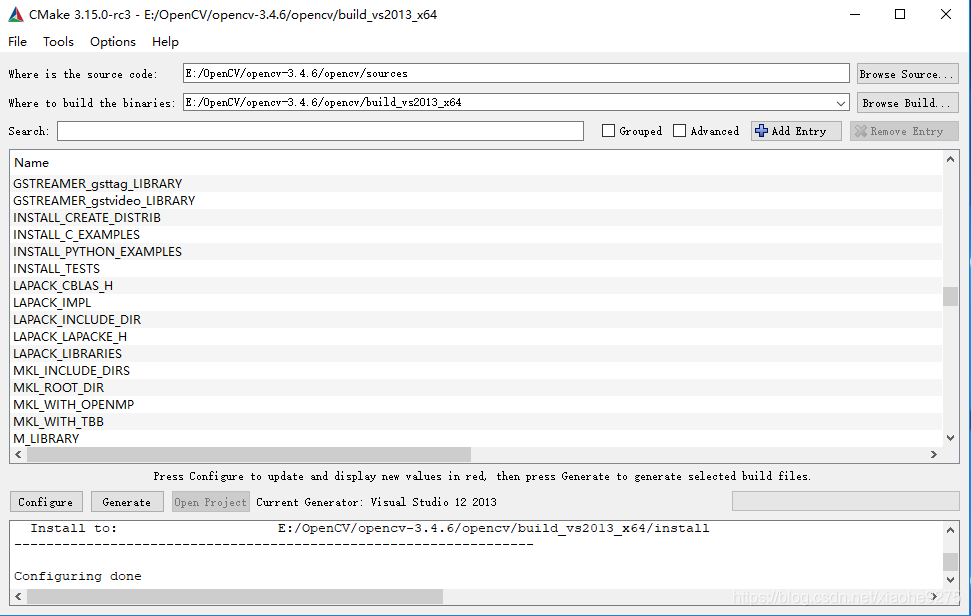Select GSTREAMER_gsttag_LIBRARY row

click(x=477, y=184)
